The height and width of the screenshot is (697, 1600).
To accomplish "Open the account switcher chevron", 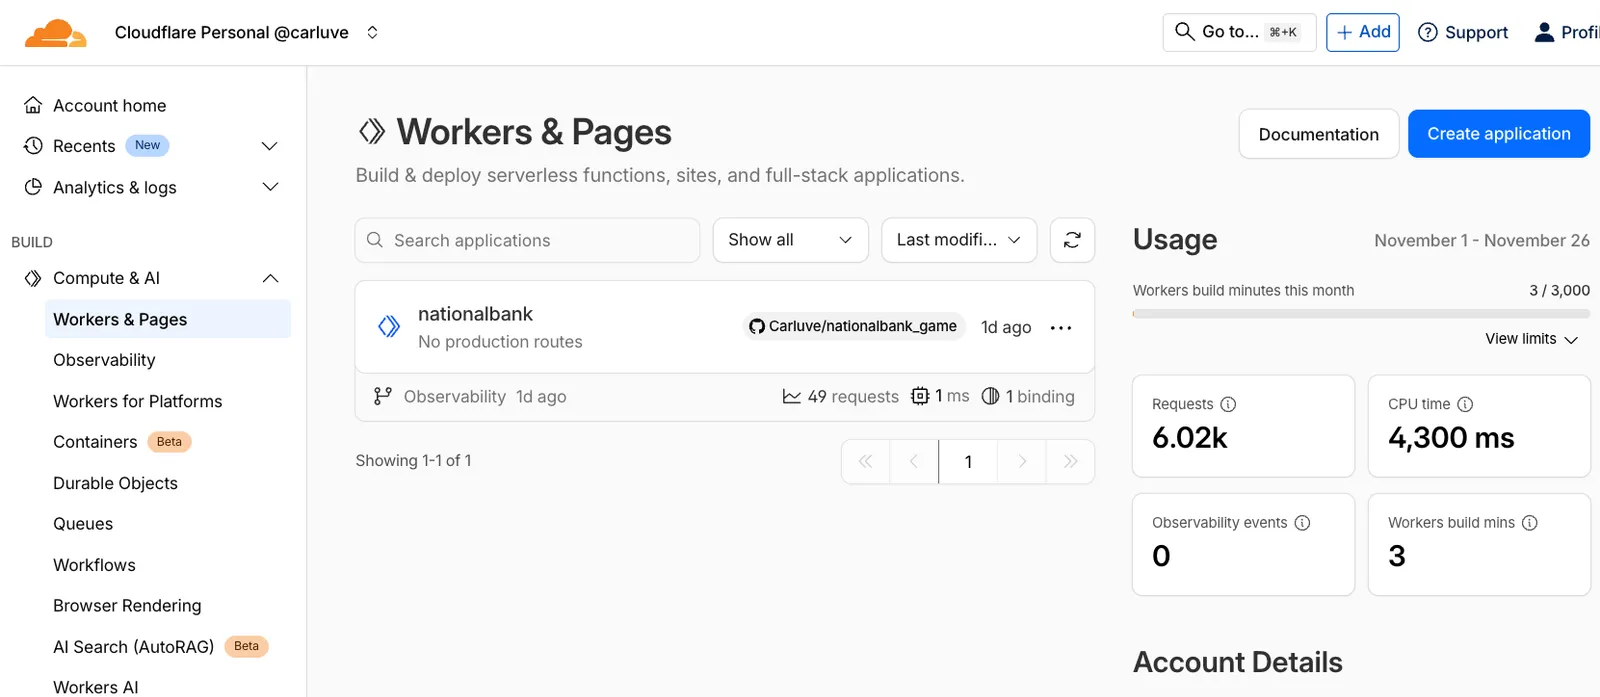I will point(372,32).
